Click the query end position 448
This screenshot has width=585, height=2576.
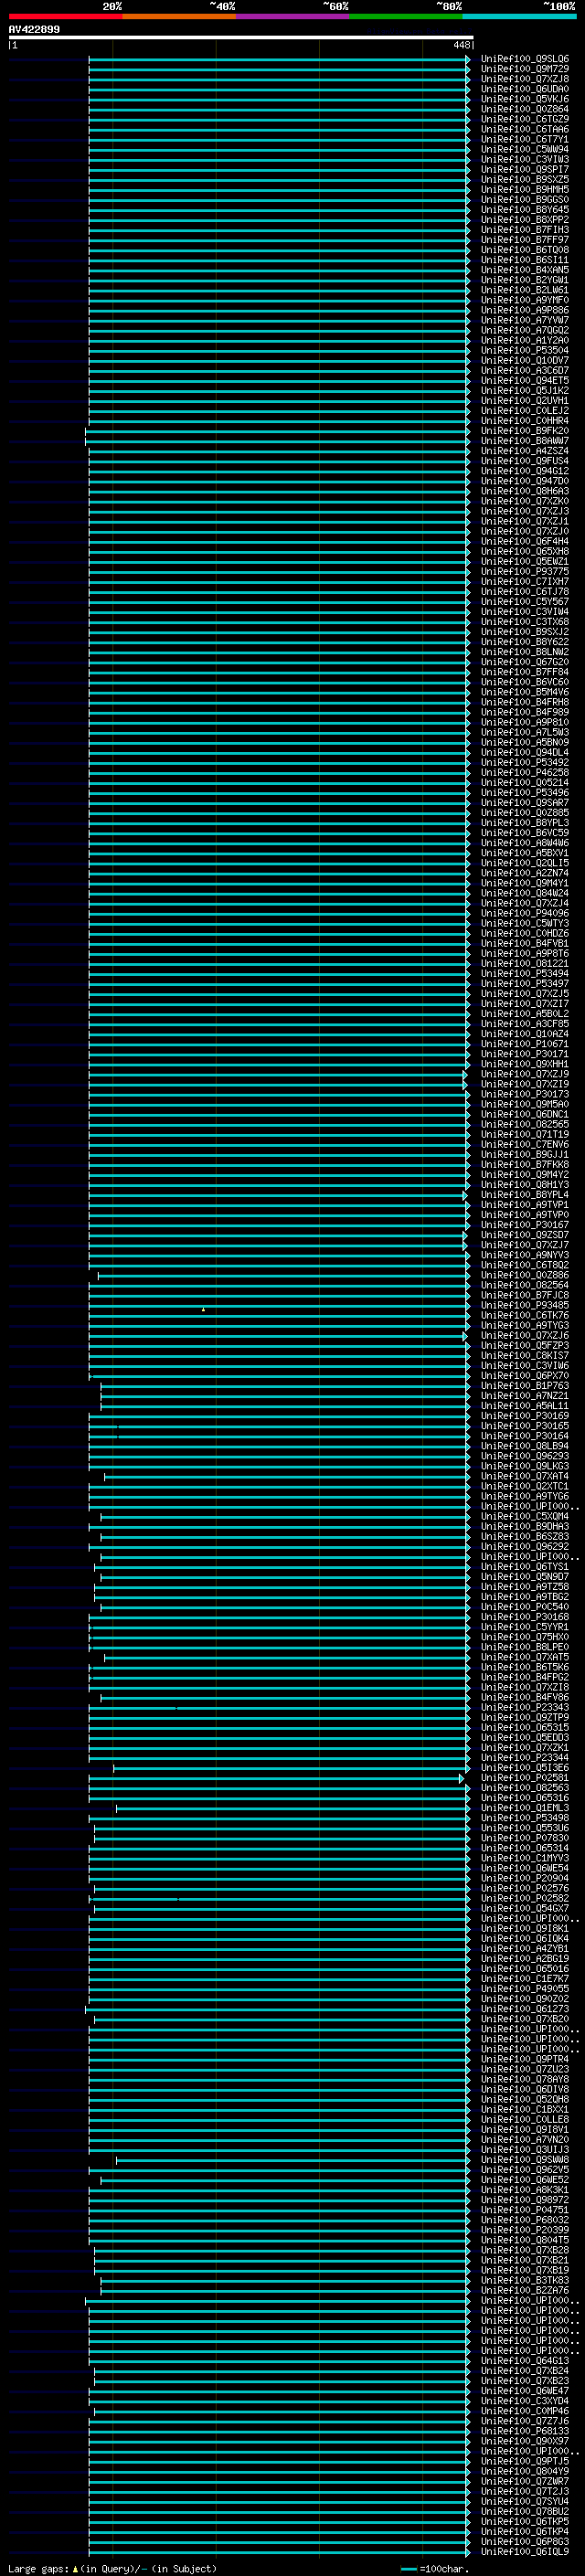point(461,45)
